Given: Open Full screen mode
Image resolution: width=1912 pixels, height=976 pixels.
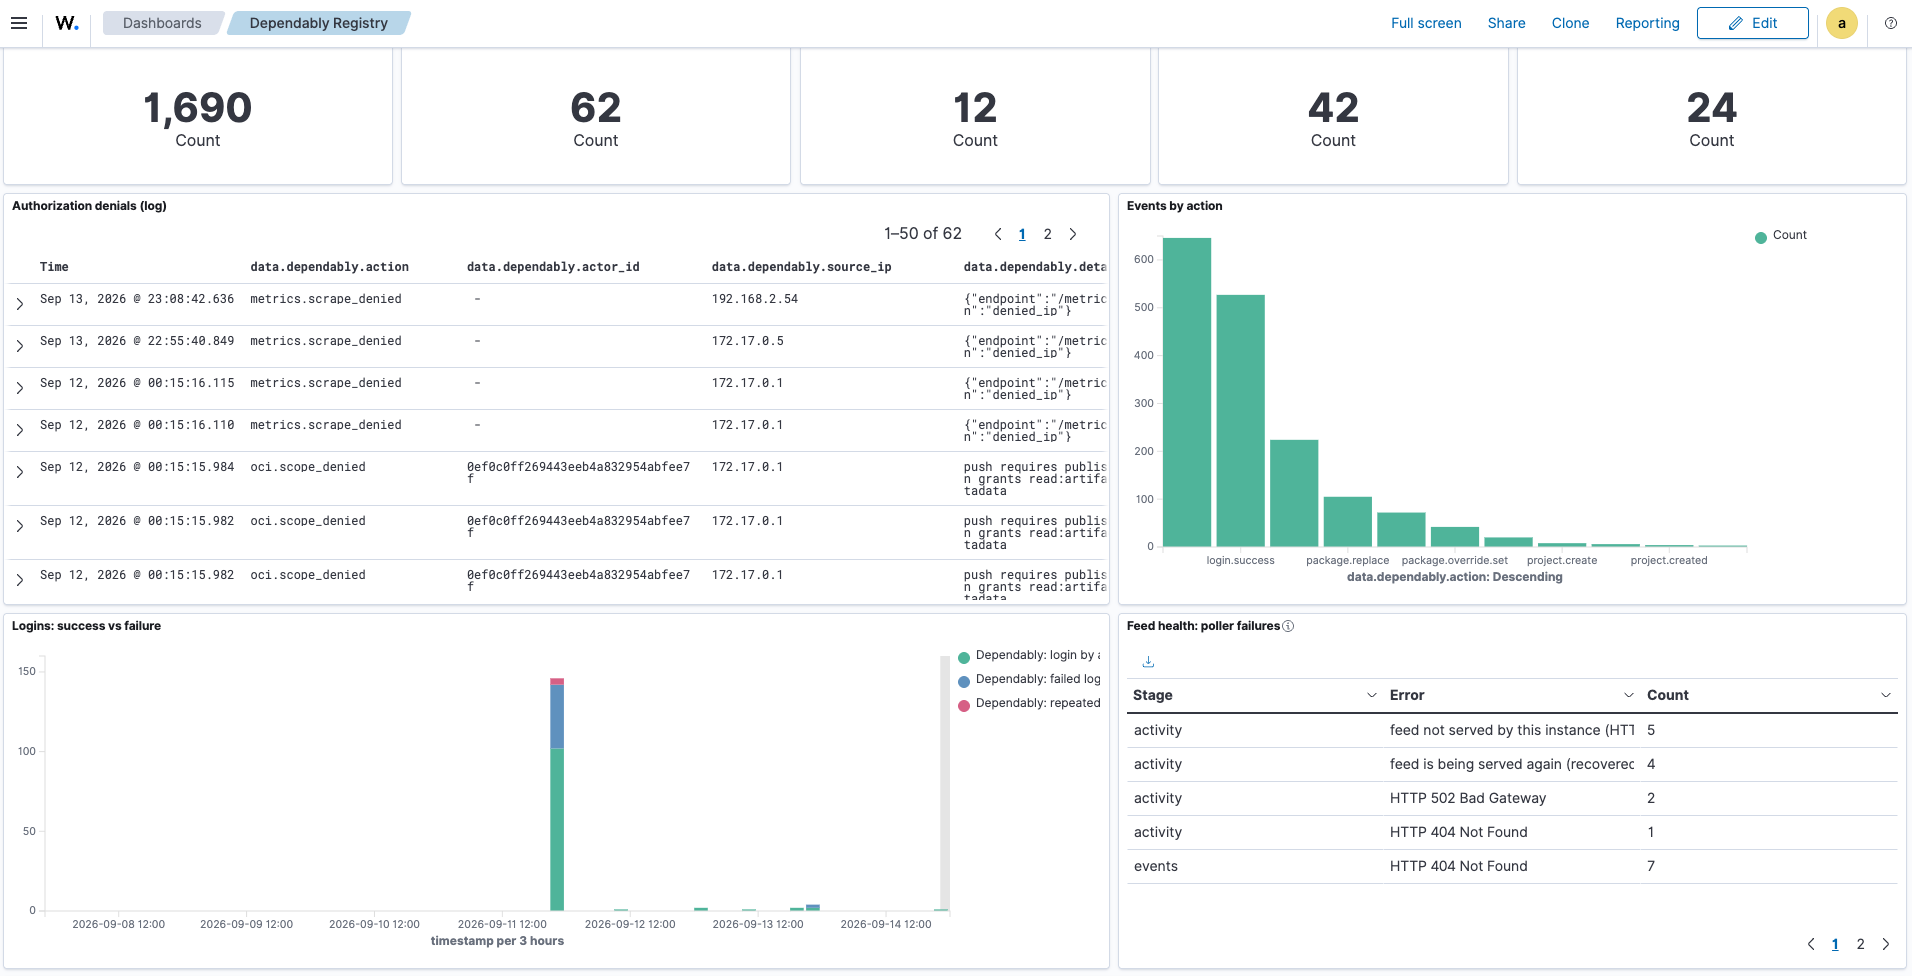Looking at the screenshot, I should click(1426, 23).
